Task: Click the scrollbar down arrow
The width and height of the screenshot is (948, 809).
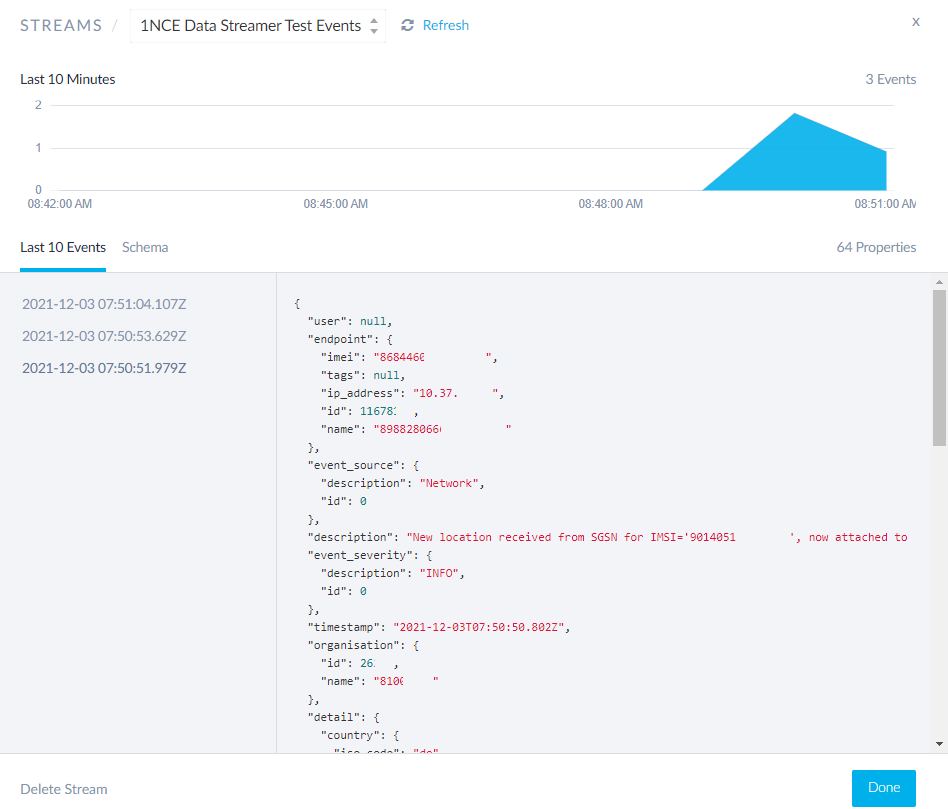Action: tap(939, 744)
